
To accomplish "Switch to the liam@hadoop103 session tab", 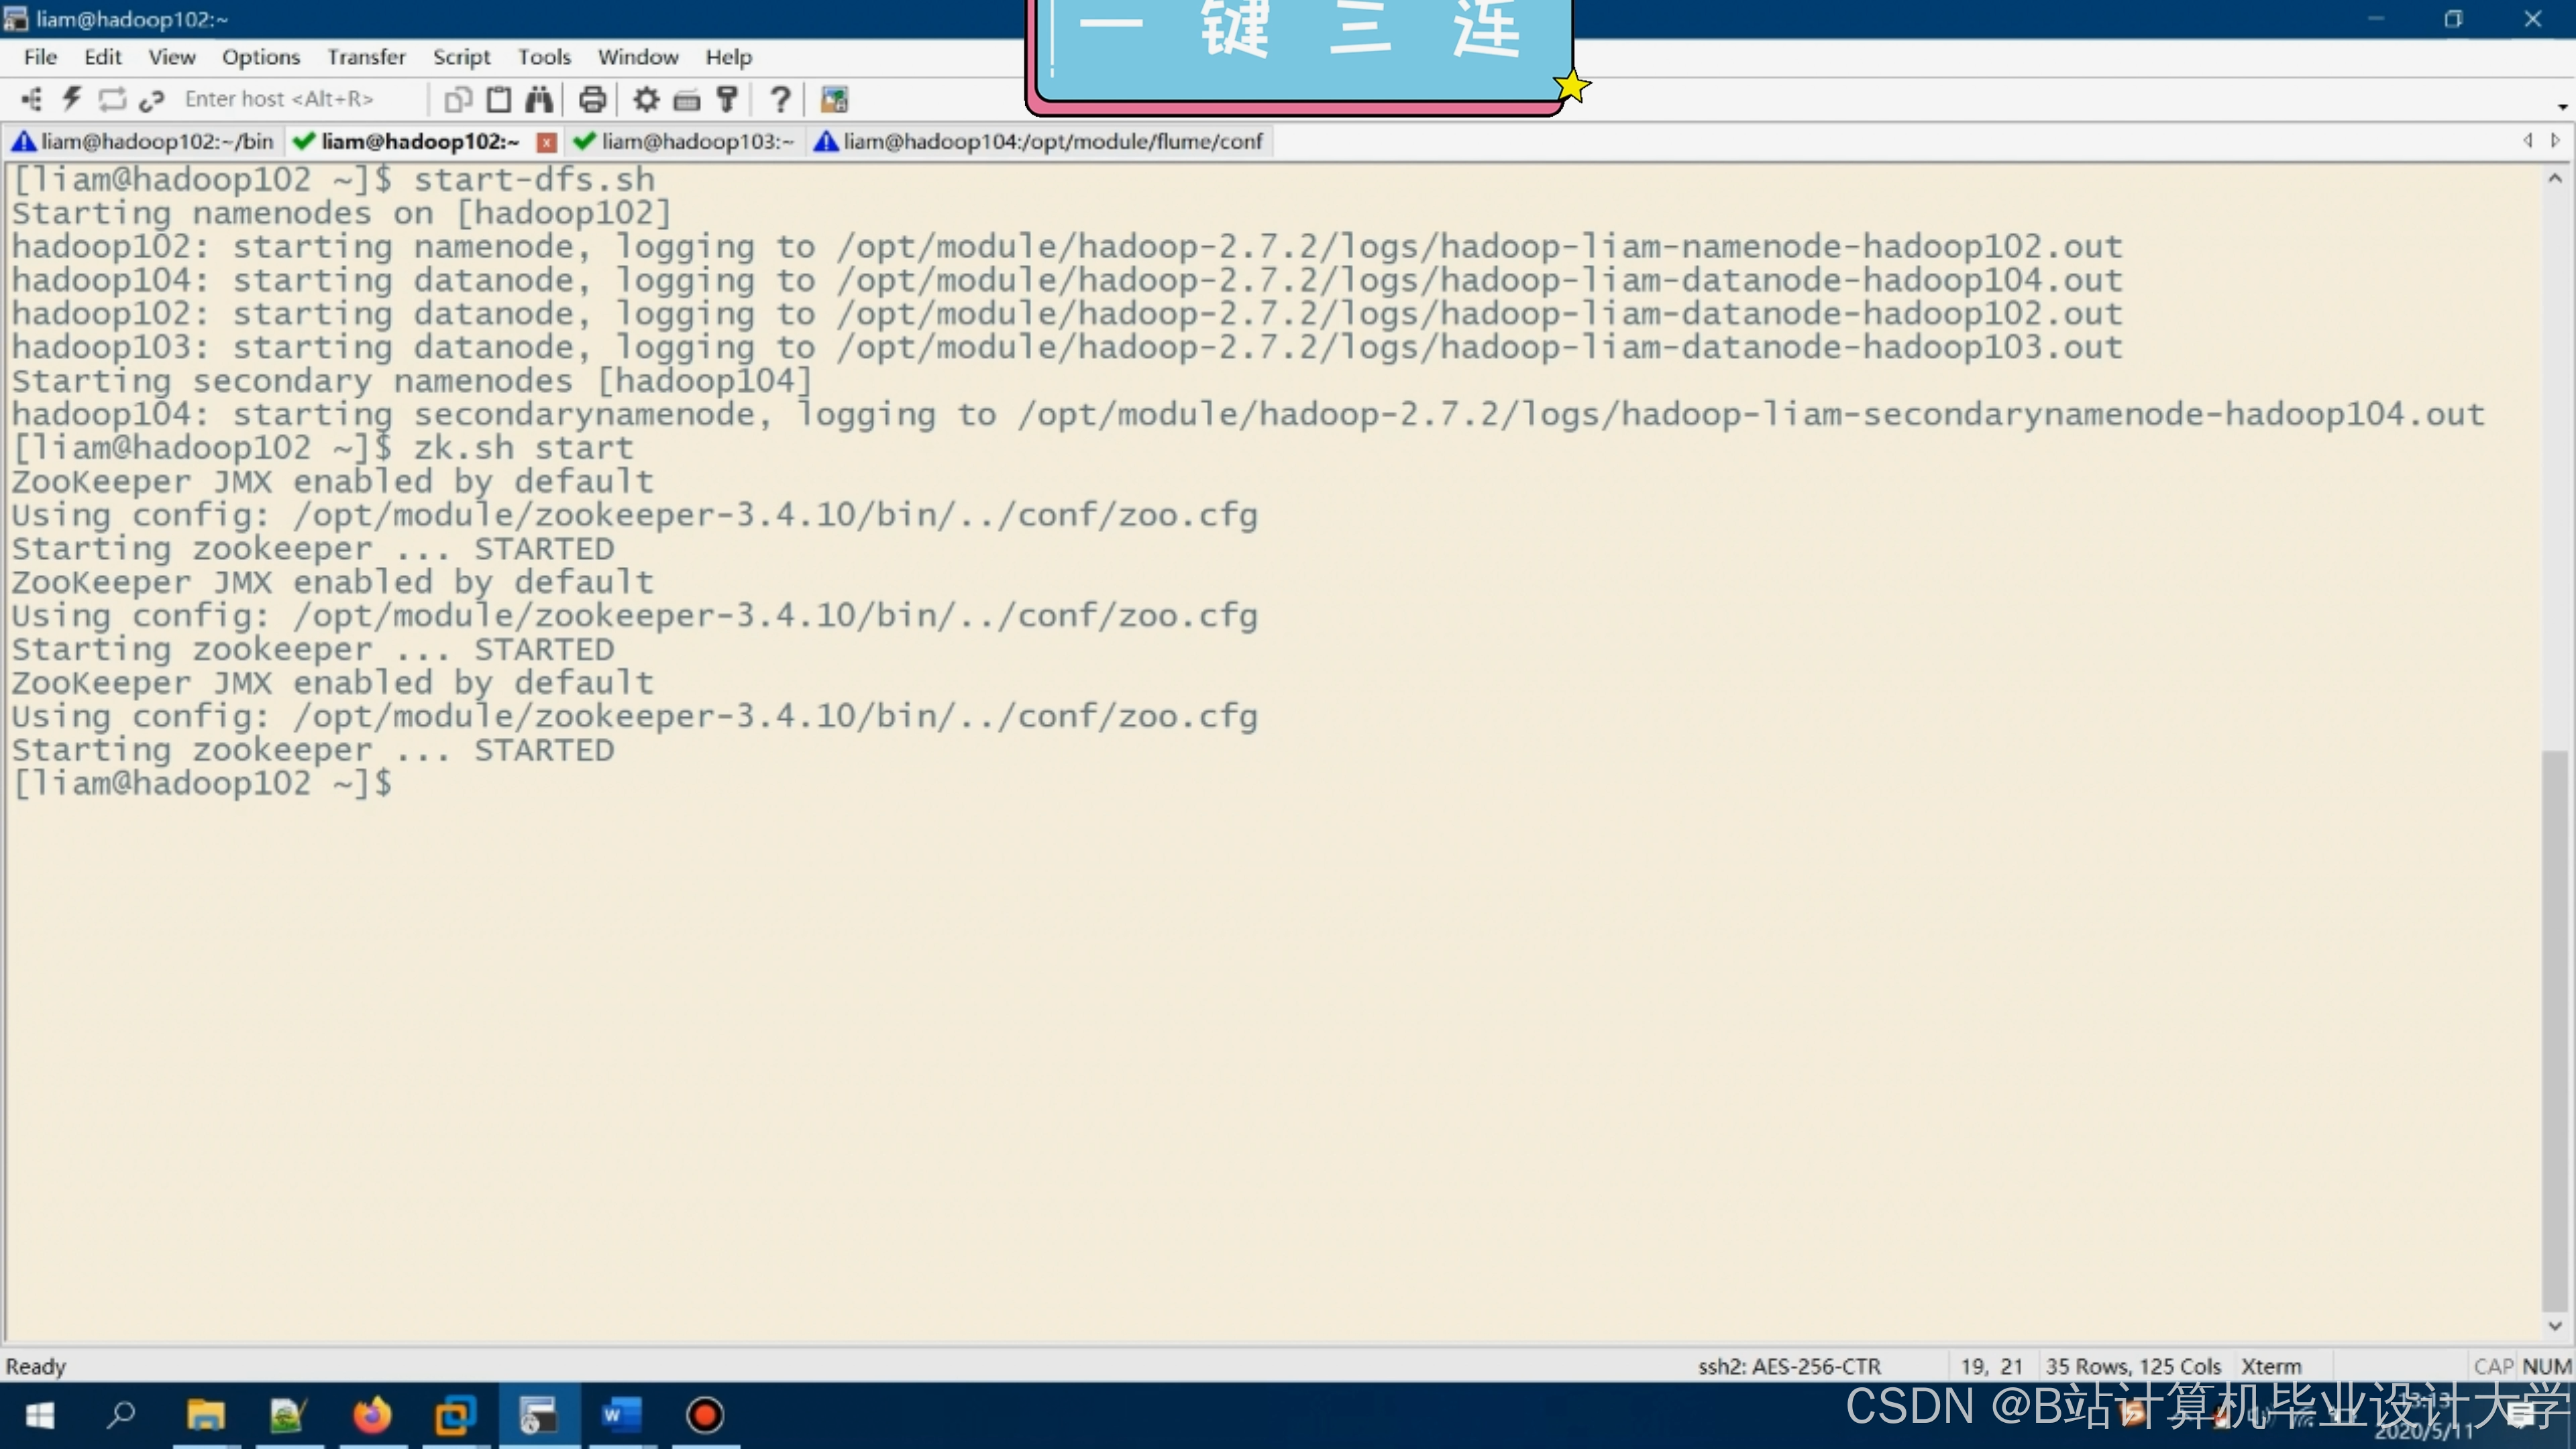I will pyautogui.click(x=696, y=141).
